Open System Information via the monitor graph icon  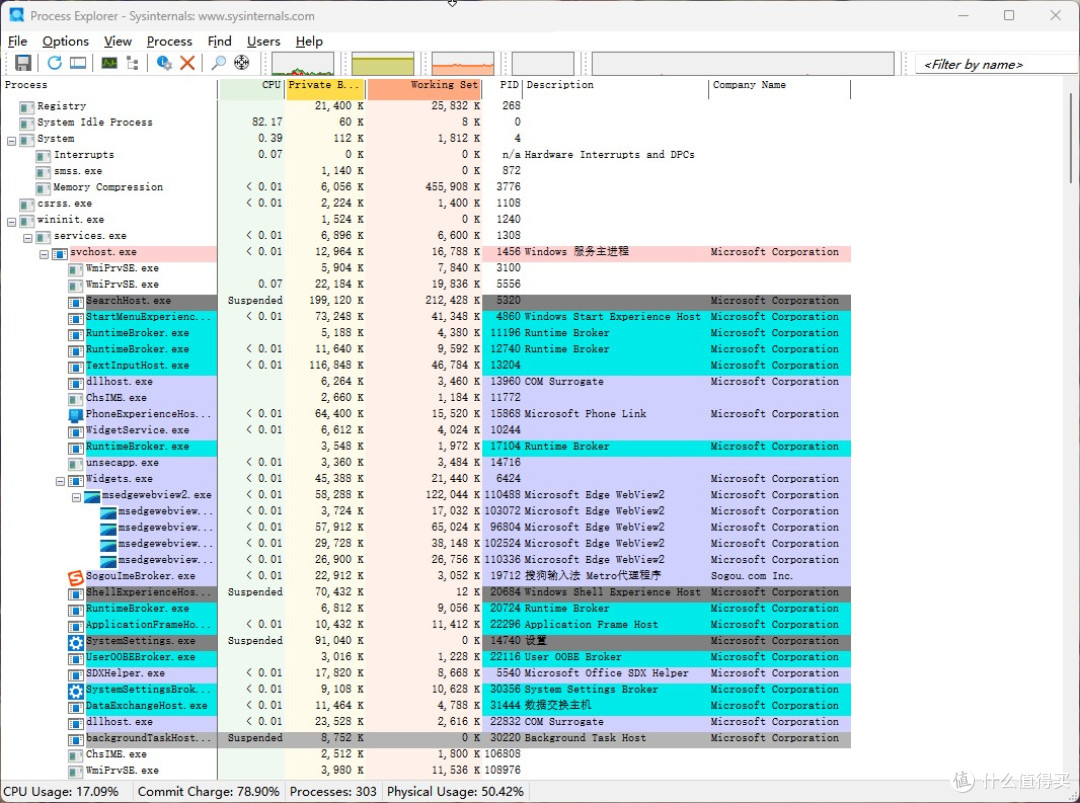109,63
